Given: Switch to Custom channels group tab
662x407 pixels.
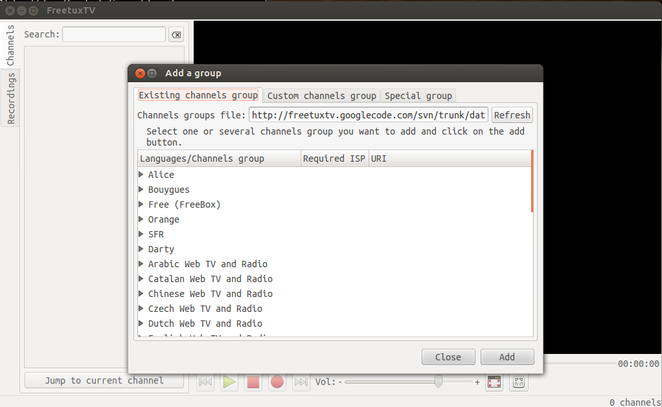Looking at the screenshot, I should coord(322,96).
